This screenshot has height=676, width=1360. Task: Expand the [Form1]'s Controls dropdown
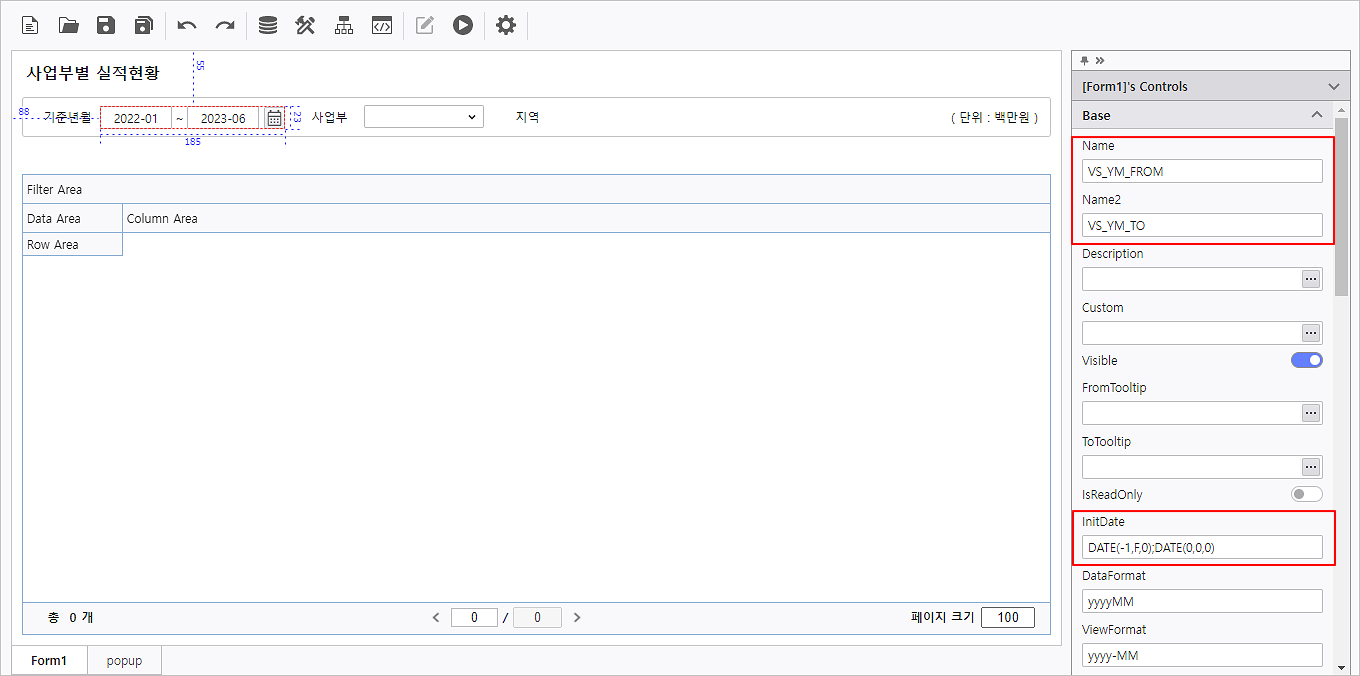[x=1332, y=87]
